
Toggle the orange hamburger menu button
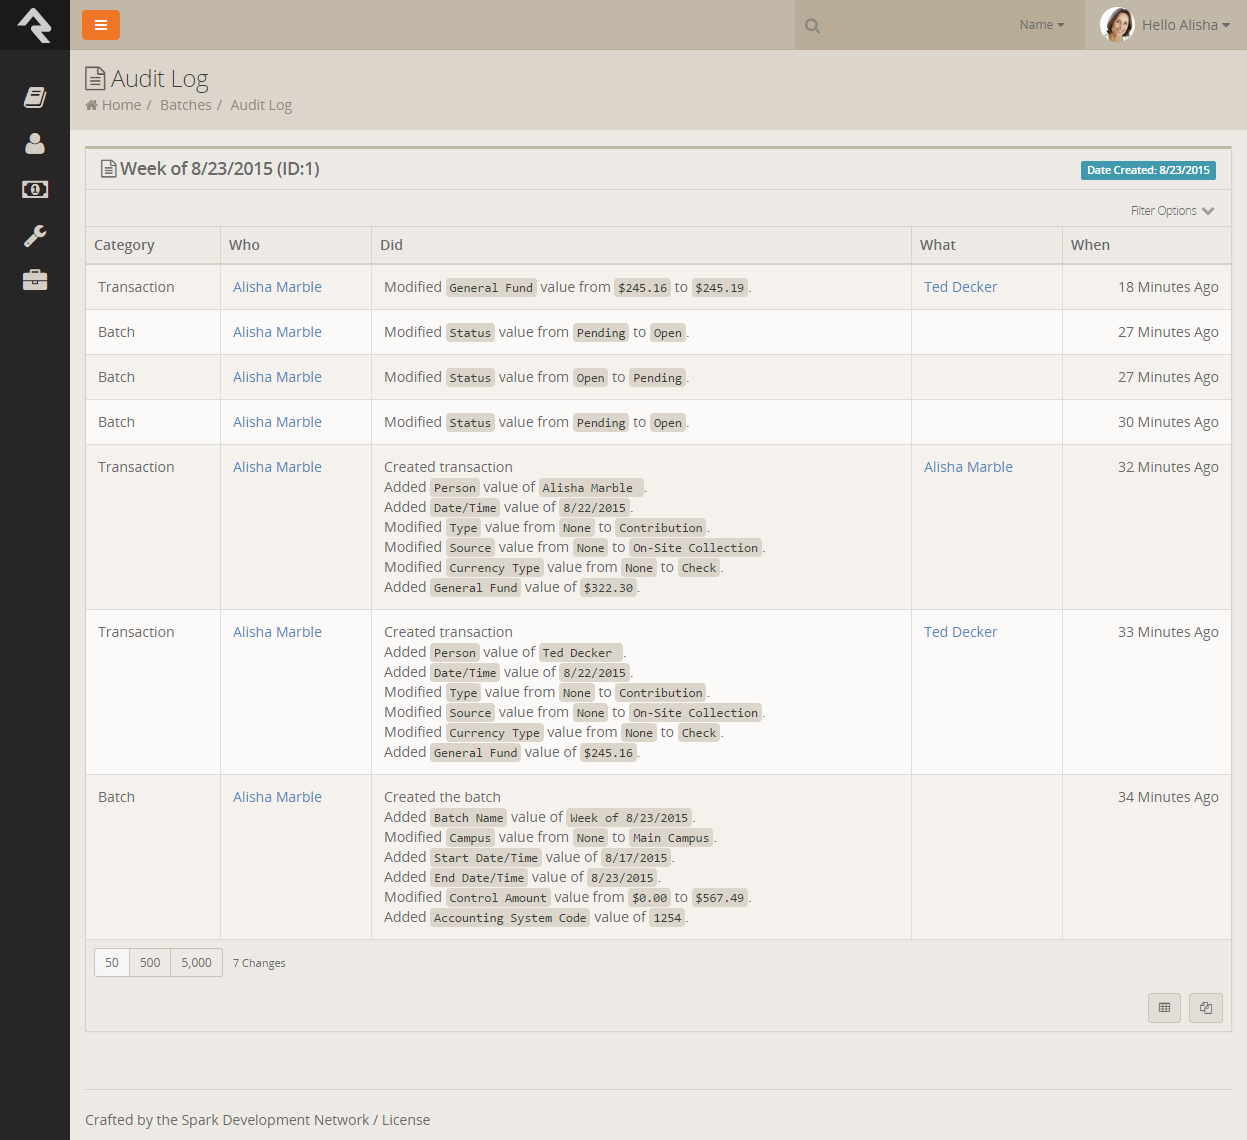click(101, 25)
